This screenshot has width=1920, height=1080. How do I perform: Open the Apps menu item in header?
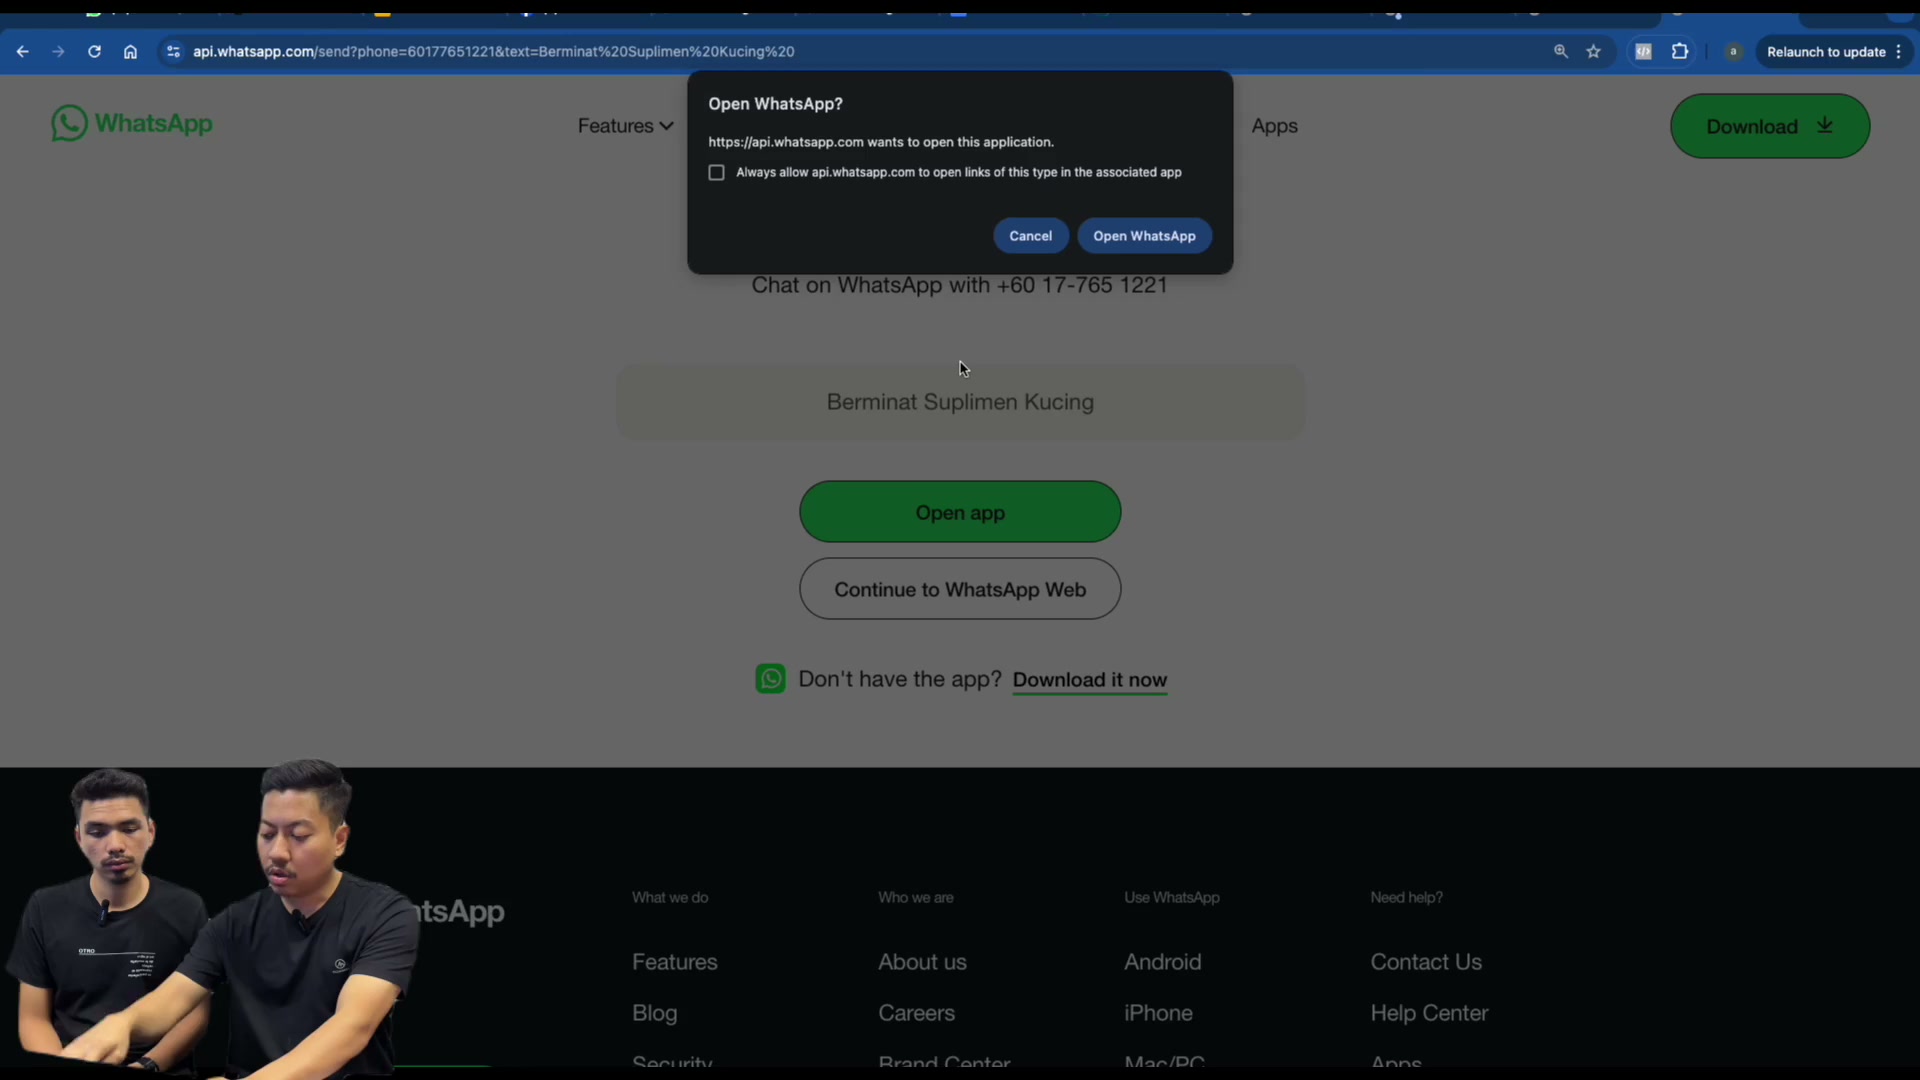pos(1274,126)
